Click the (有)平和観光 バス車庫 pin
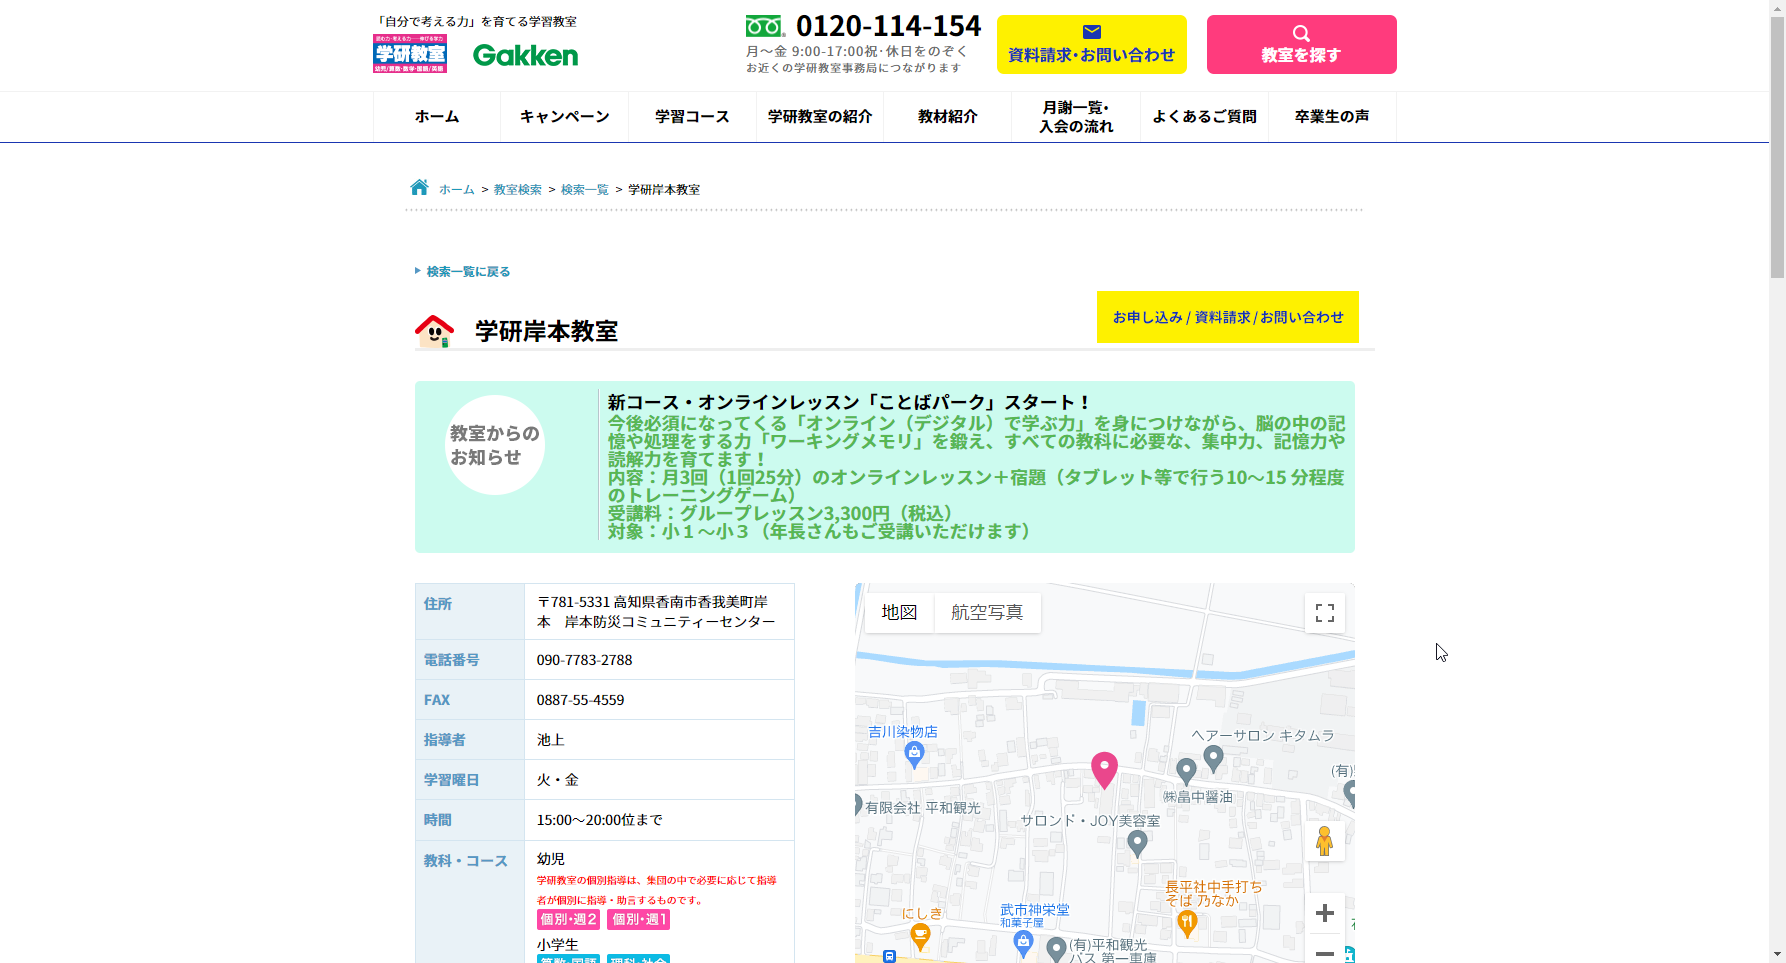 pos(1056,948)
